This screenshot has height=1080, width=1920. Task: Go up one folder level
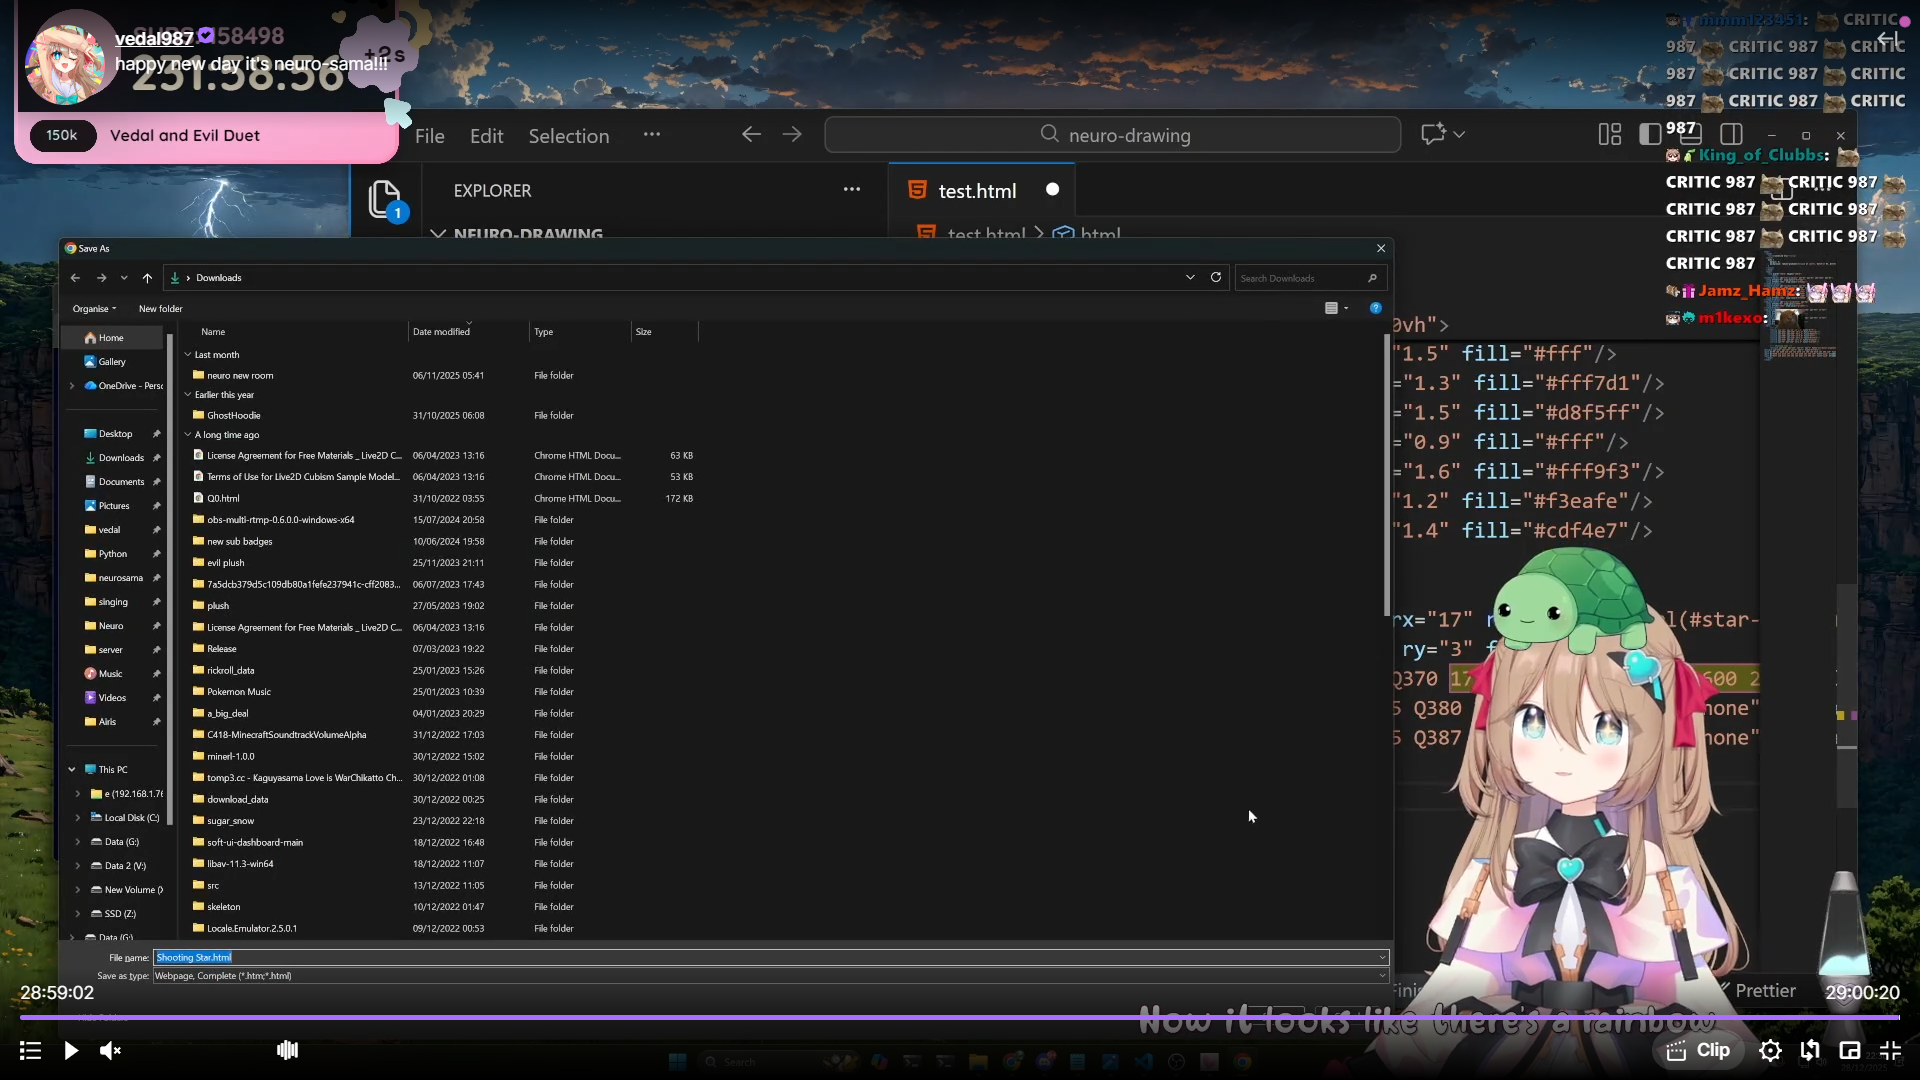(x=147, y=278)
